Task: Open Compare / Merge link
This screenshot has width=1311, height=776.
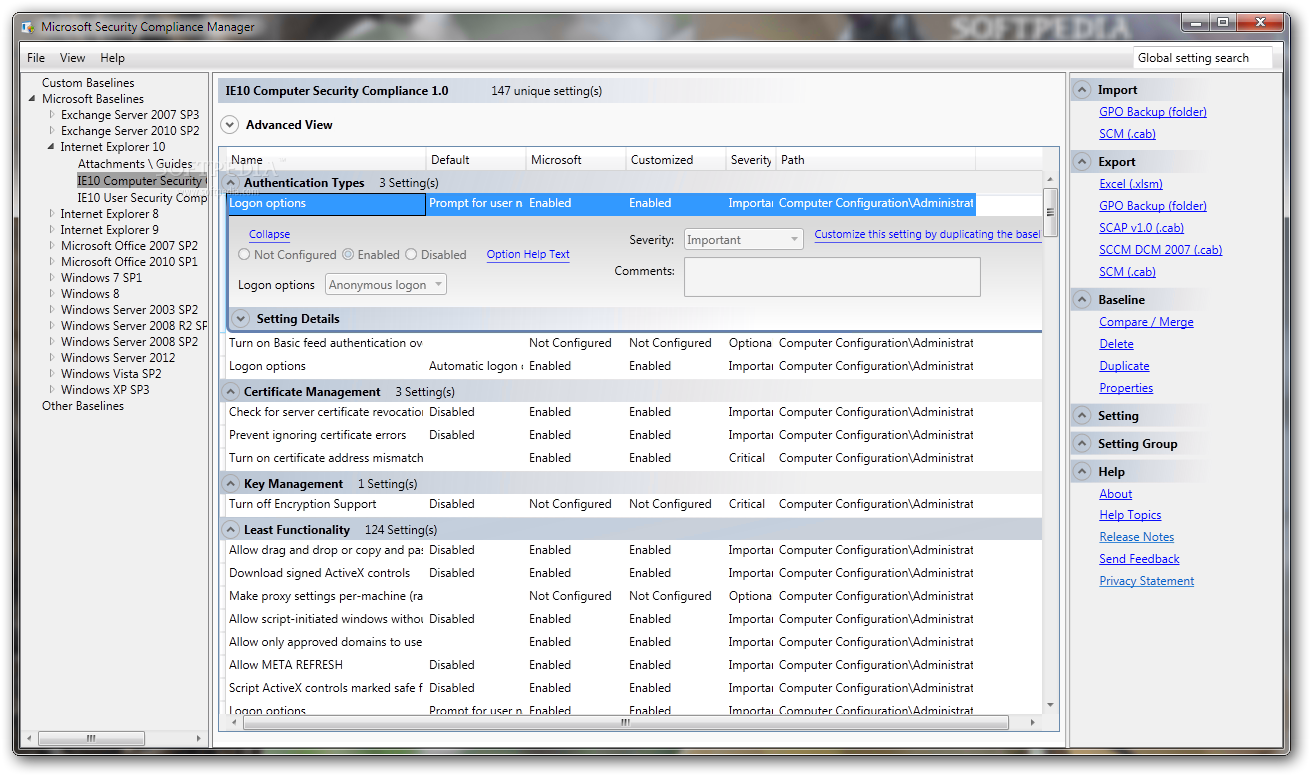Action: click(x=1146, y=322)
